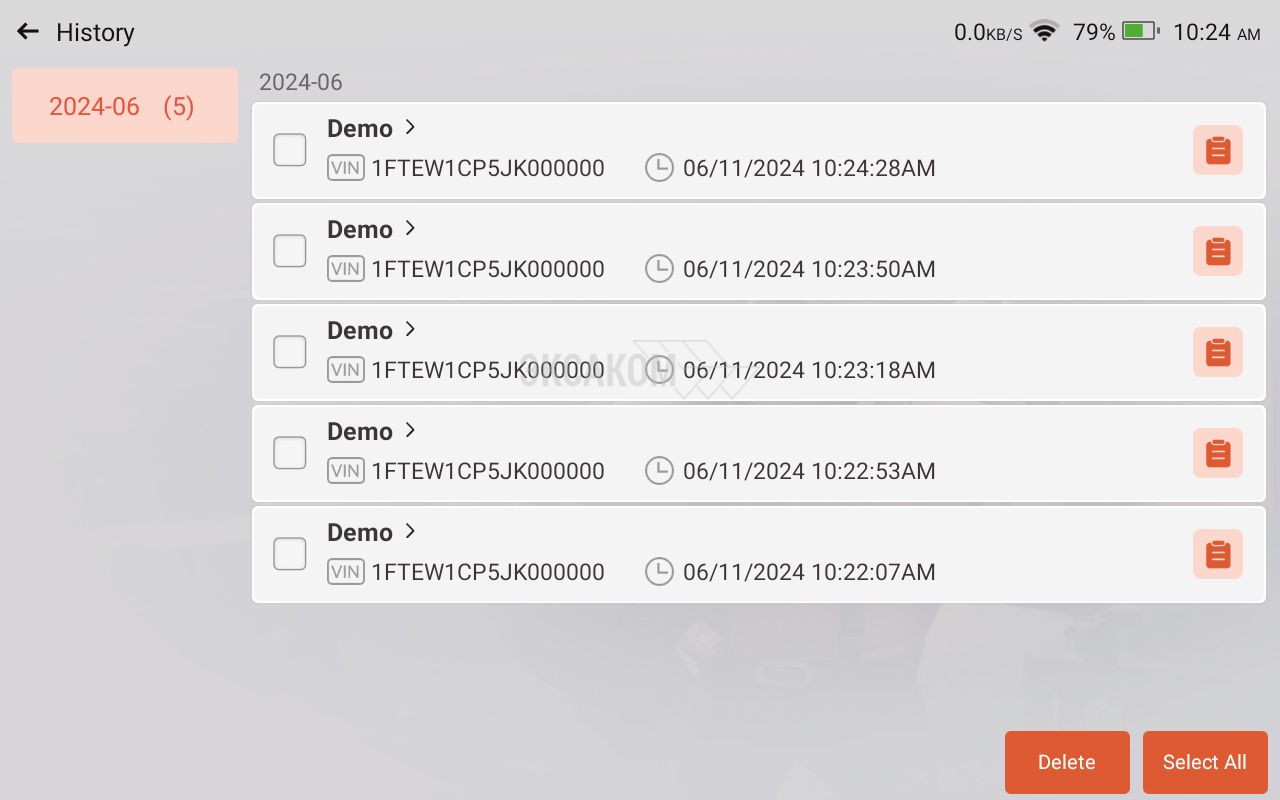The height and width of the screenshot is (800, 1280).
Task: Tap the battery indicator icon
Action: [x=1141, y=31]
